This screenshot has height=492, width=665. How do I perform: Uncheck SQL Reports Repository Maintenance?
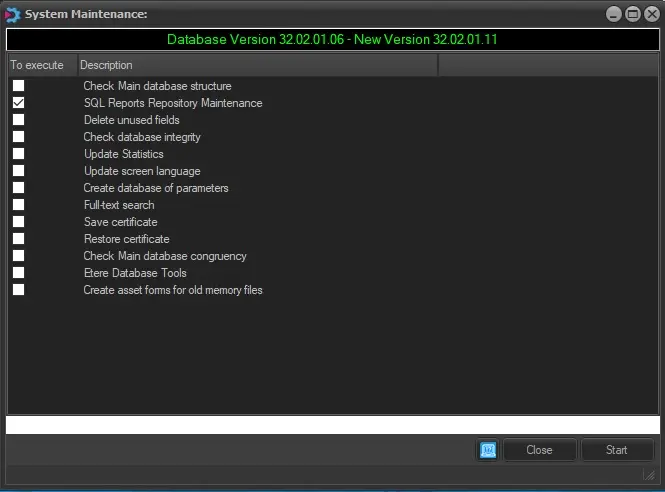(19, 103)
